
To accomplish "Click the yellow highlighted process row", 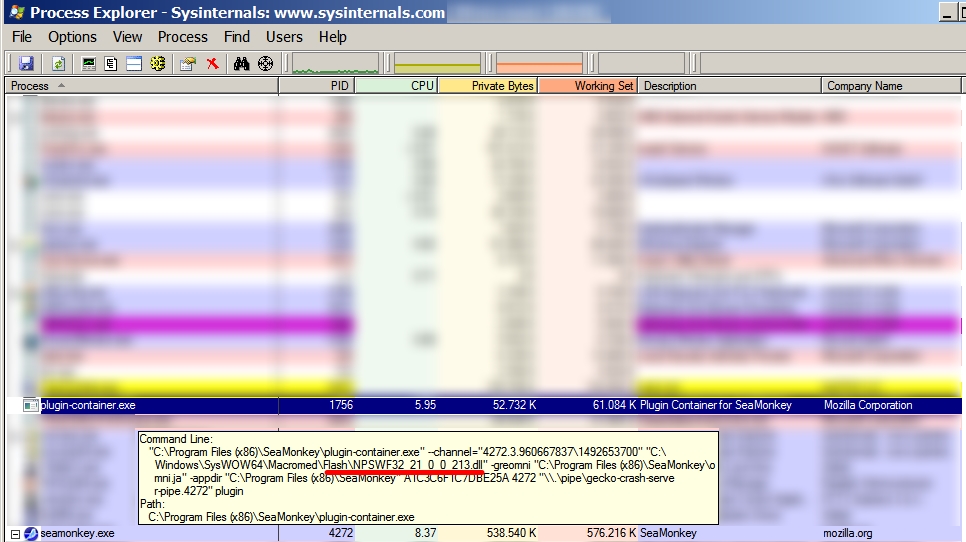I will coord(483,387).
